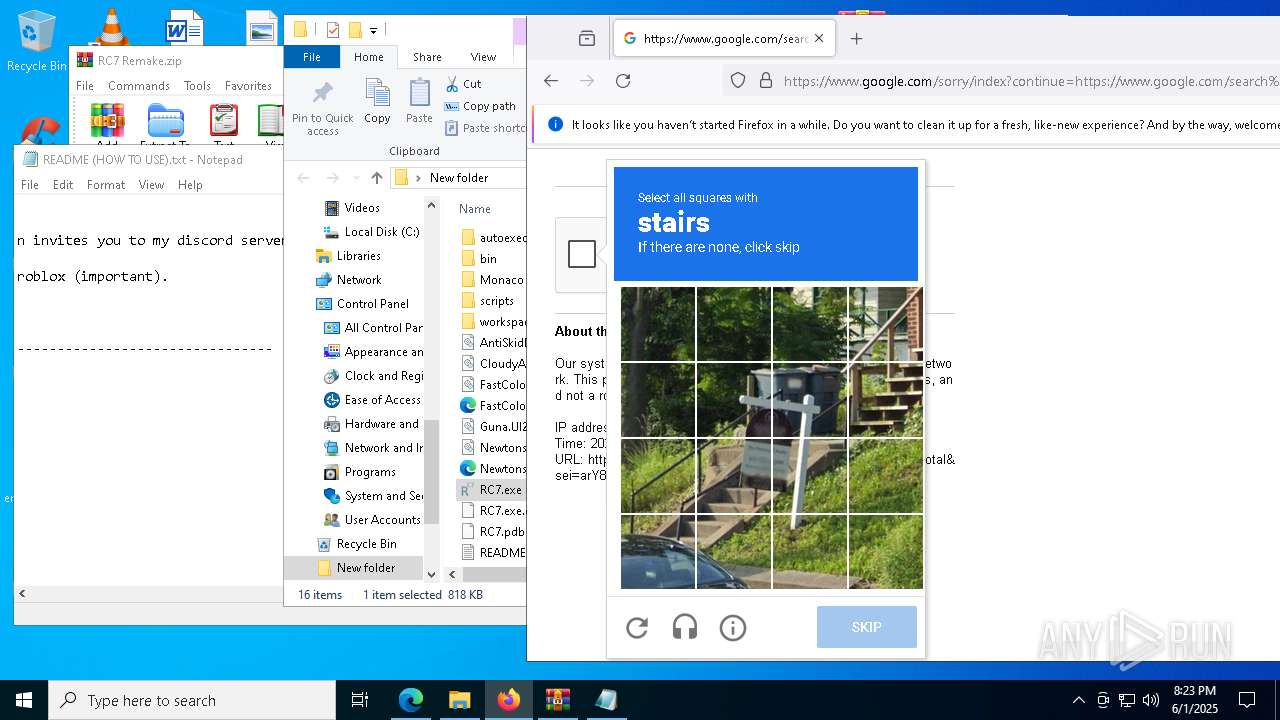Switch to Notepad from the taskbar

[x=606, y=700]
